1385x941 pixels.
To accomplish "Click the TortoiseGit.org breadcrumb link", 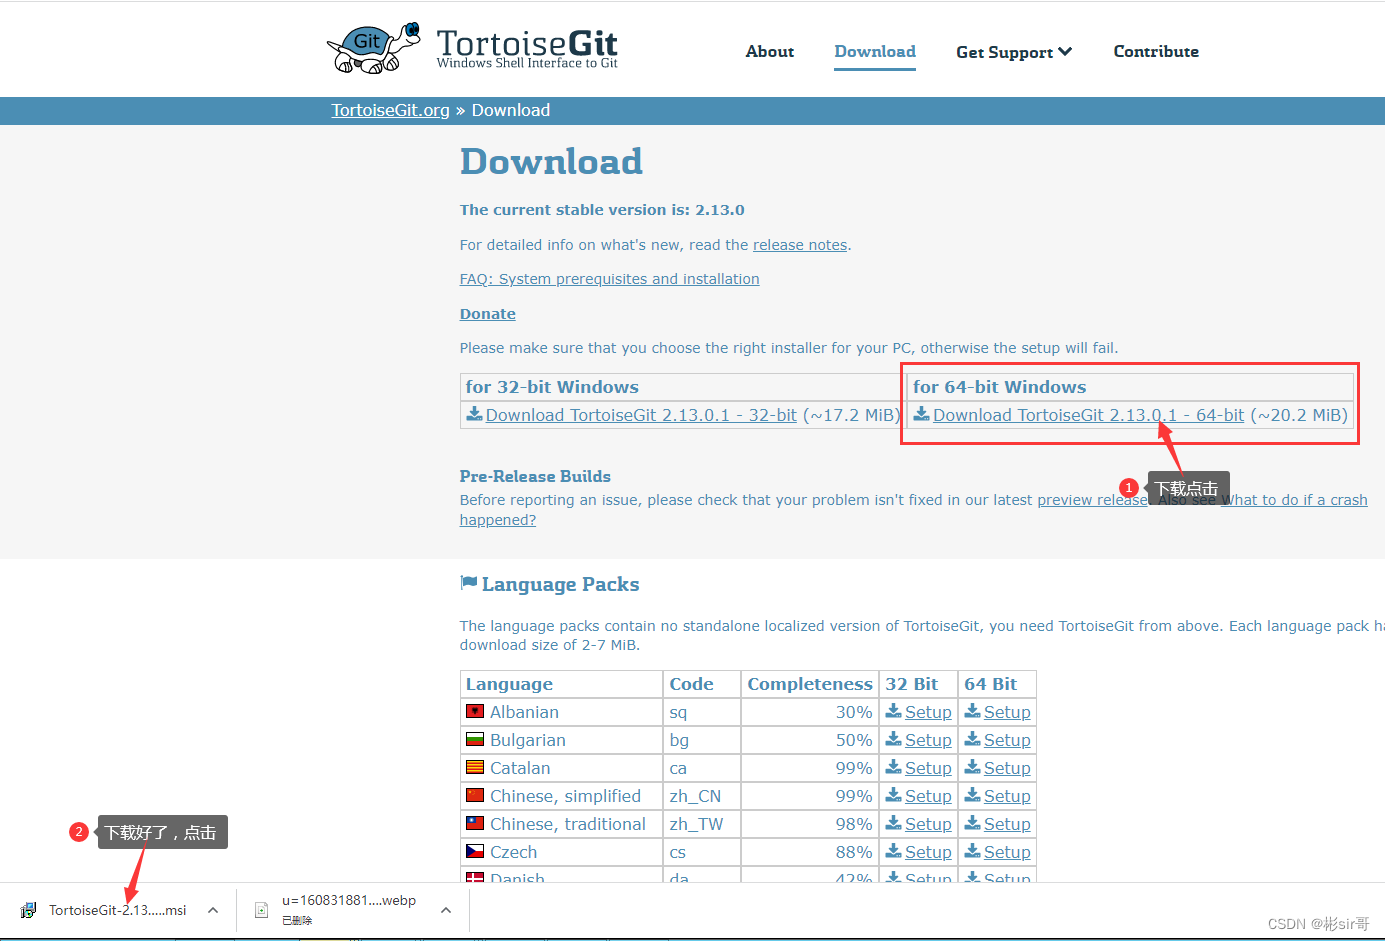I will pyautogui.click(x=391, y=110).
